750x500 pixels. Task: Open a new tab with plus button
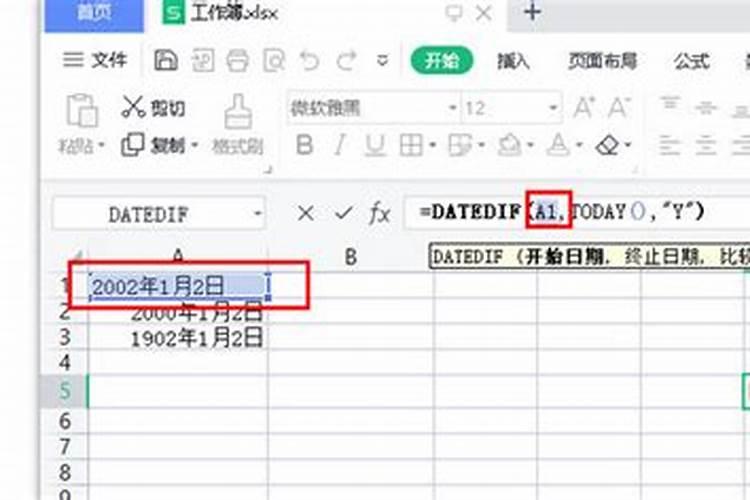point(532,11)
